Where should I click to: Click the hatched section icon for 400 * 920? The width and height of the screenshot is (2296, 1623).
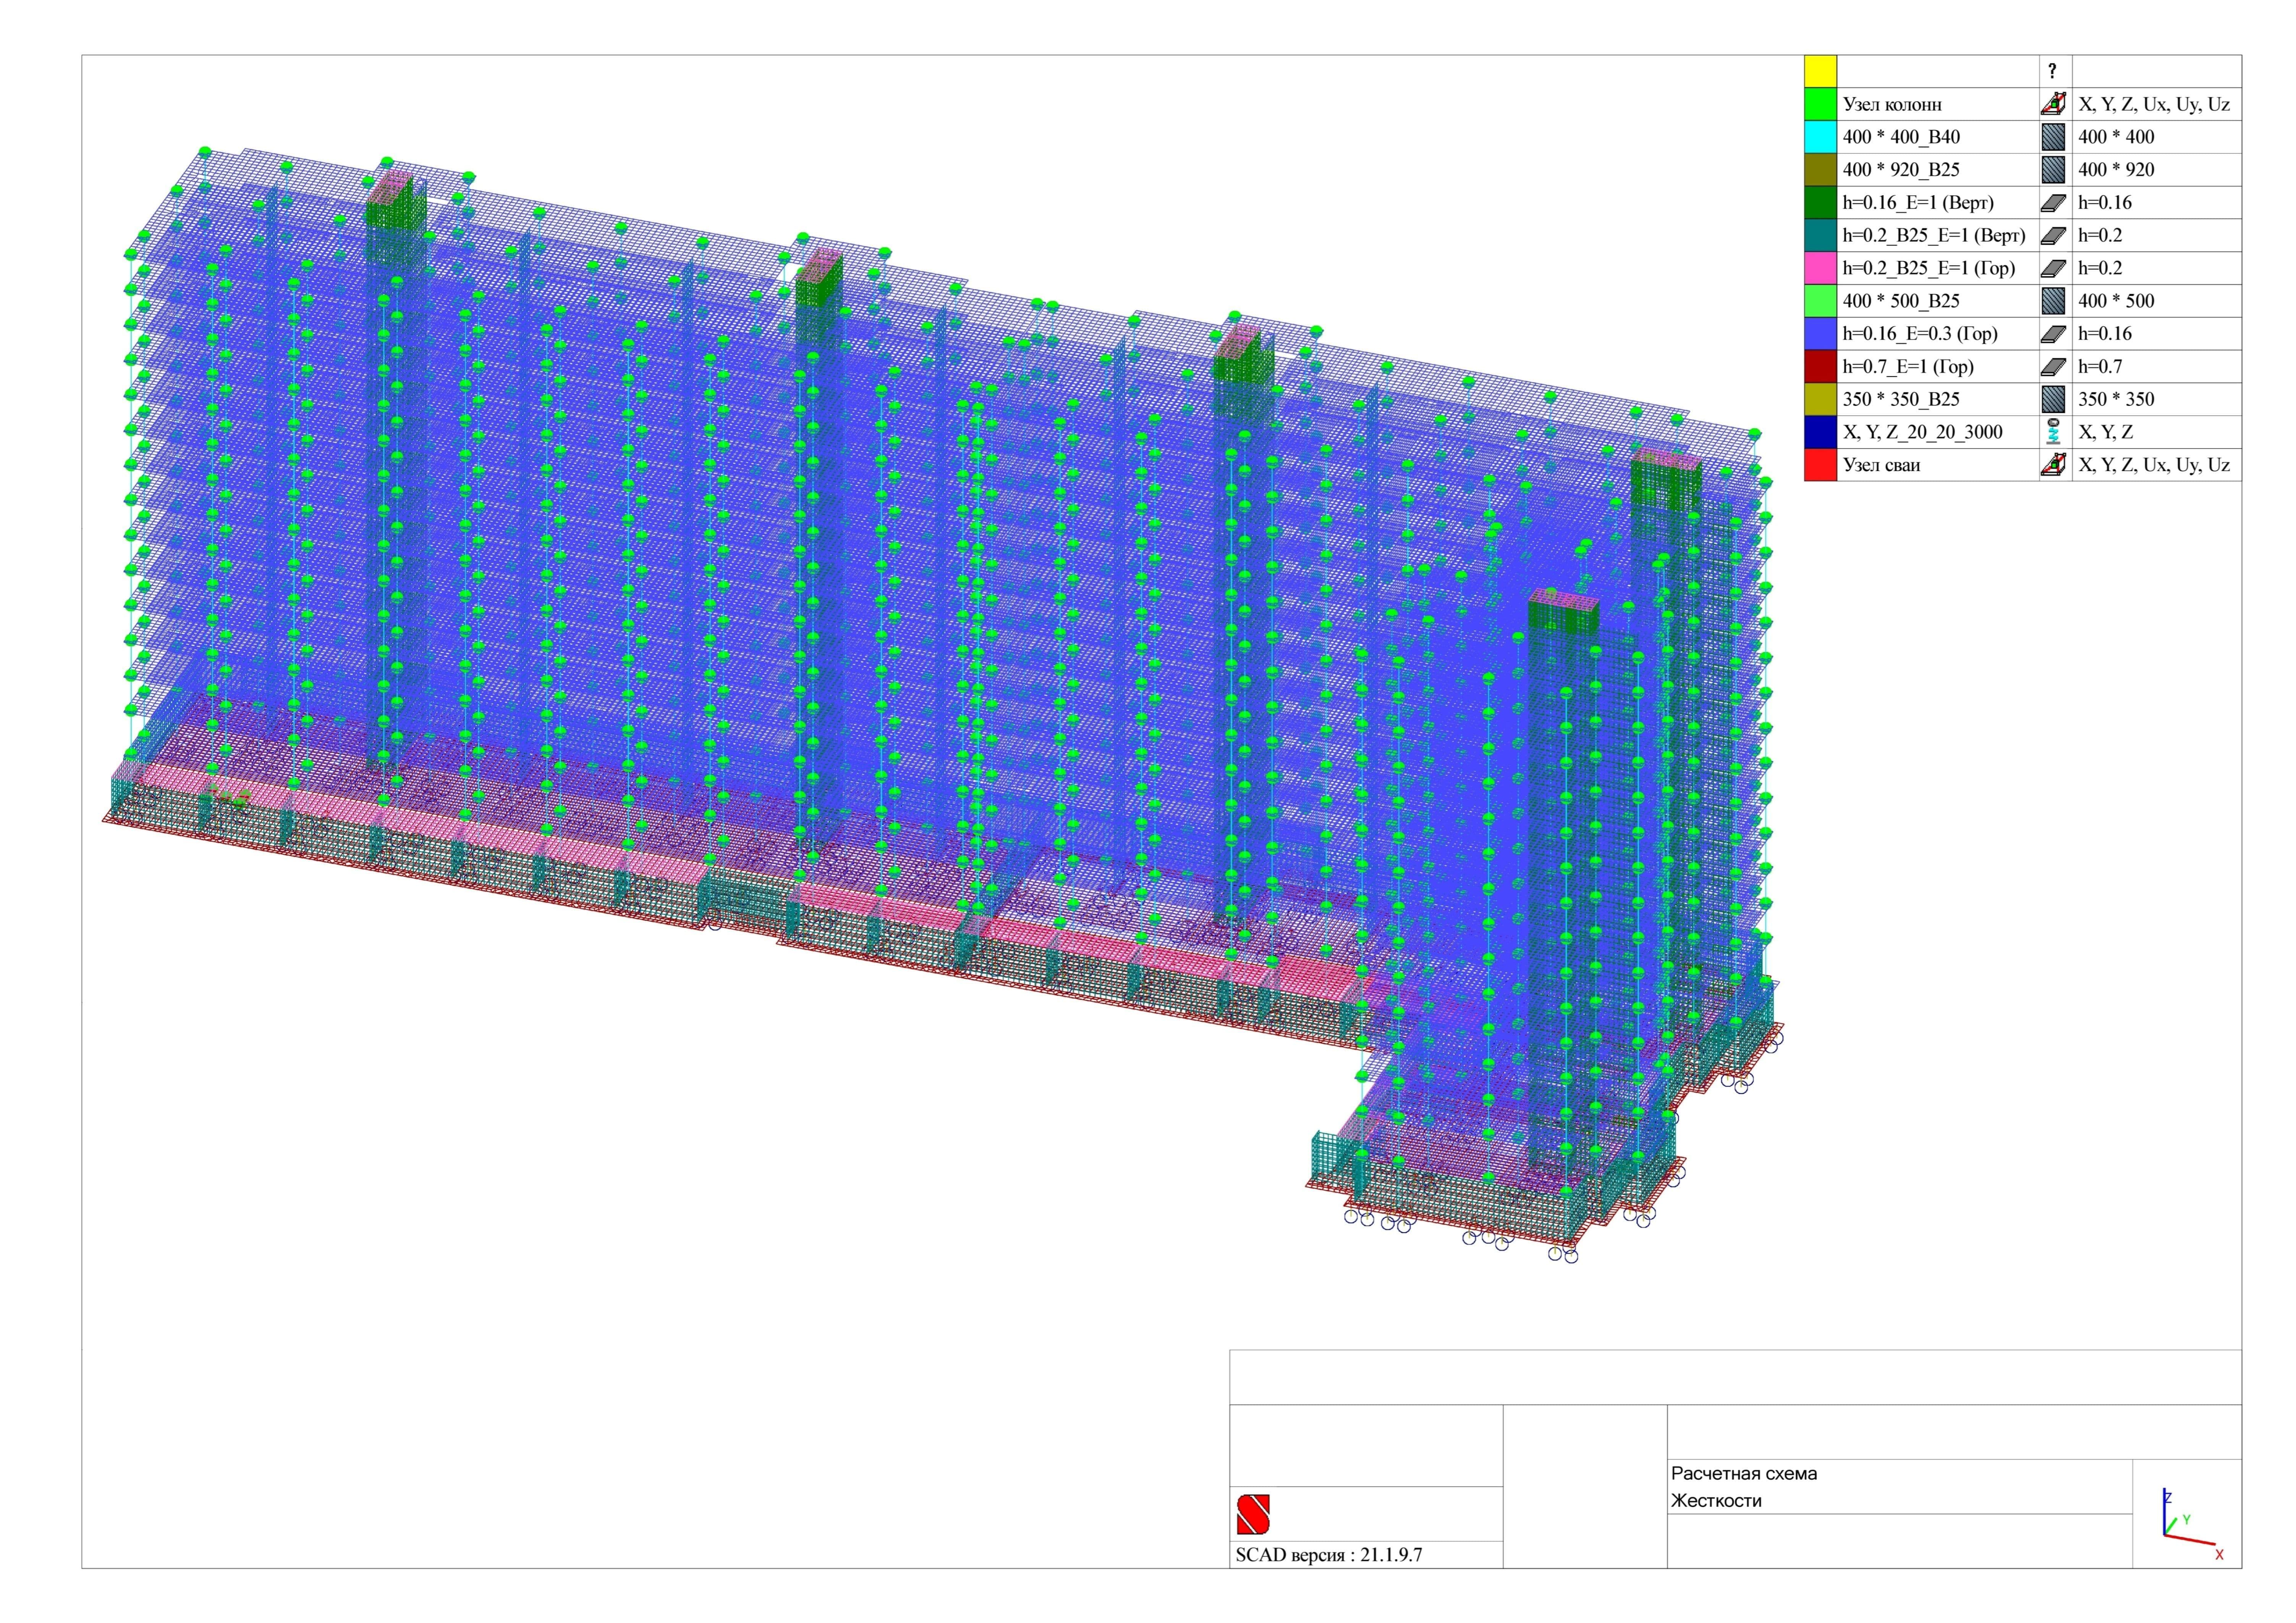2053,170
